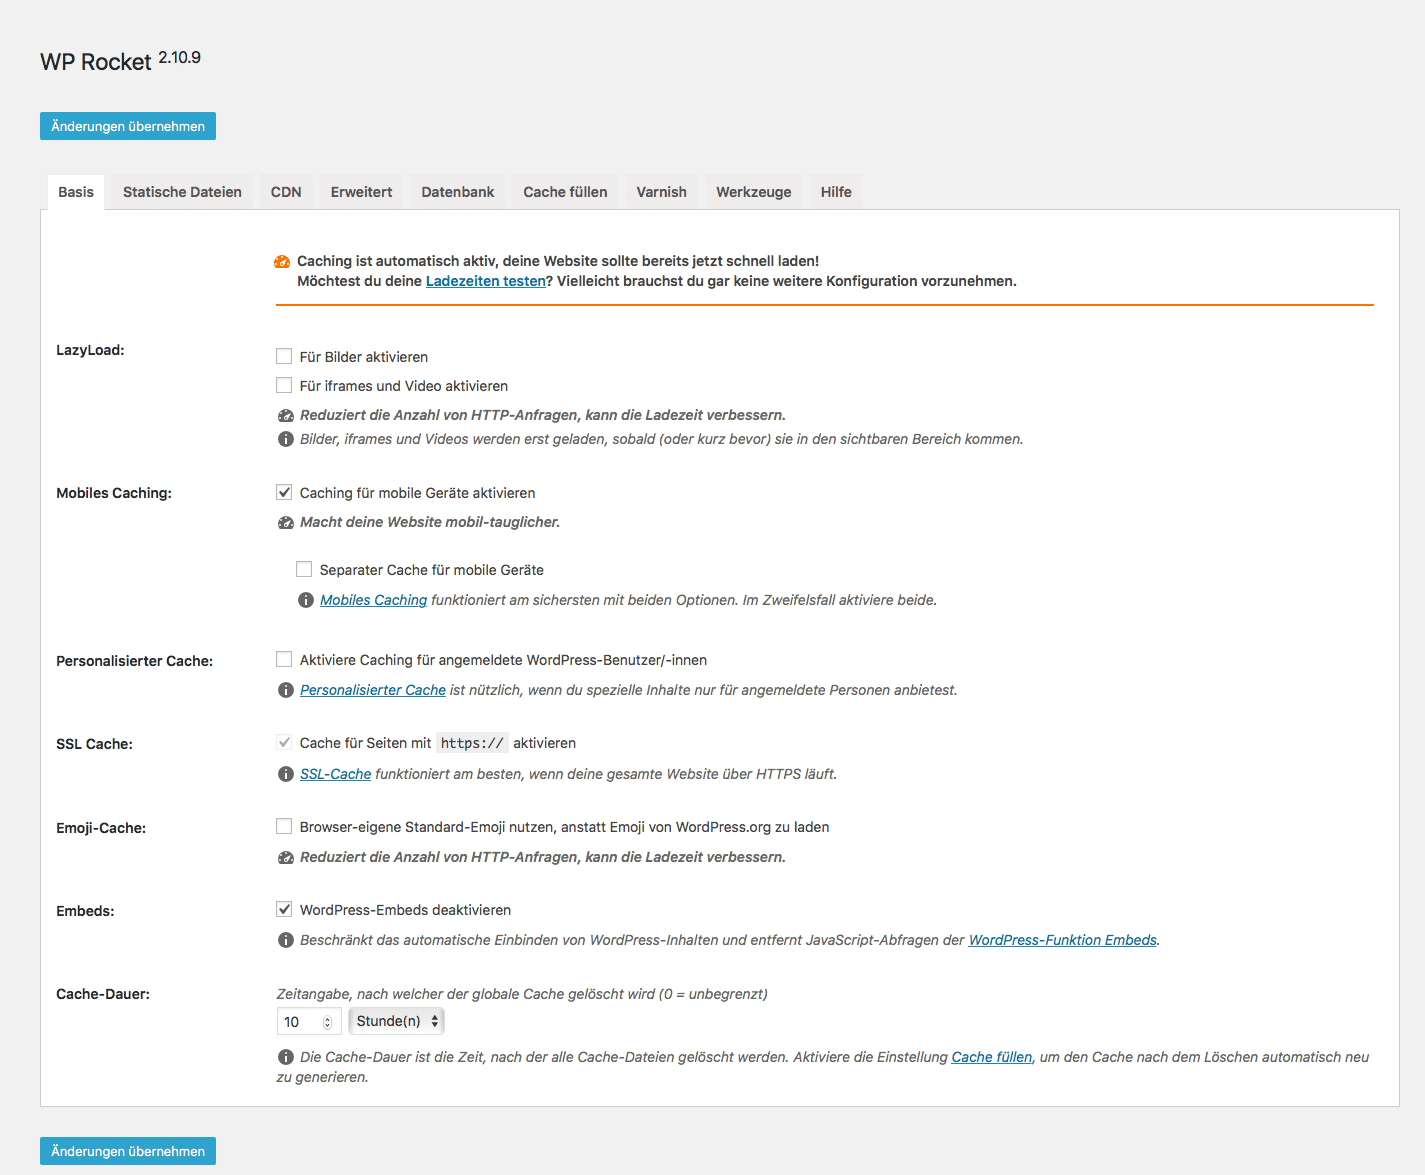The image size is (1425, 1175).
Task: Click the 'SSL-Cache' link
Action: (335, 774)
